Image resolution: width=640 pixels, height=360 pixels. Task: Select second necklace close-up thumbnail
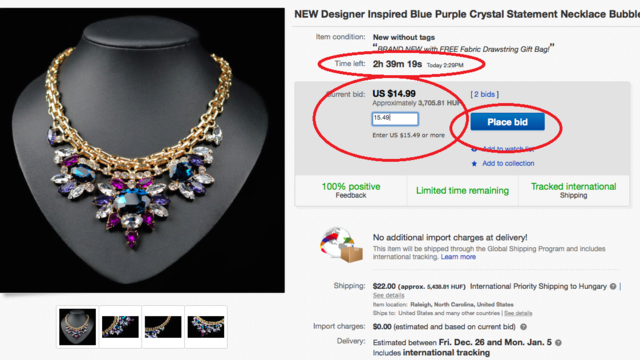120,327
